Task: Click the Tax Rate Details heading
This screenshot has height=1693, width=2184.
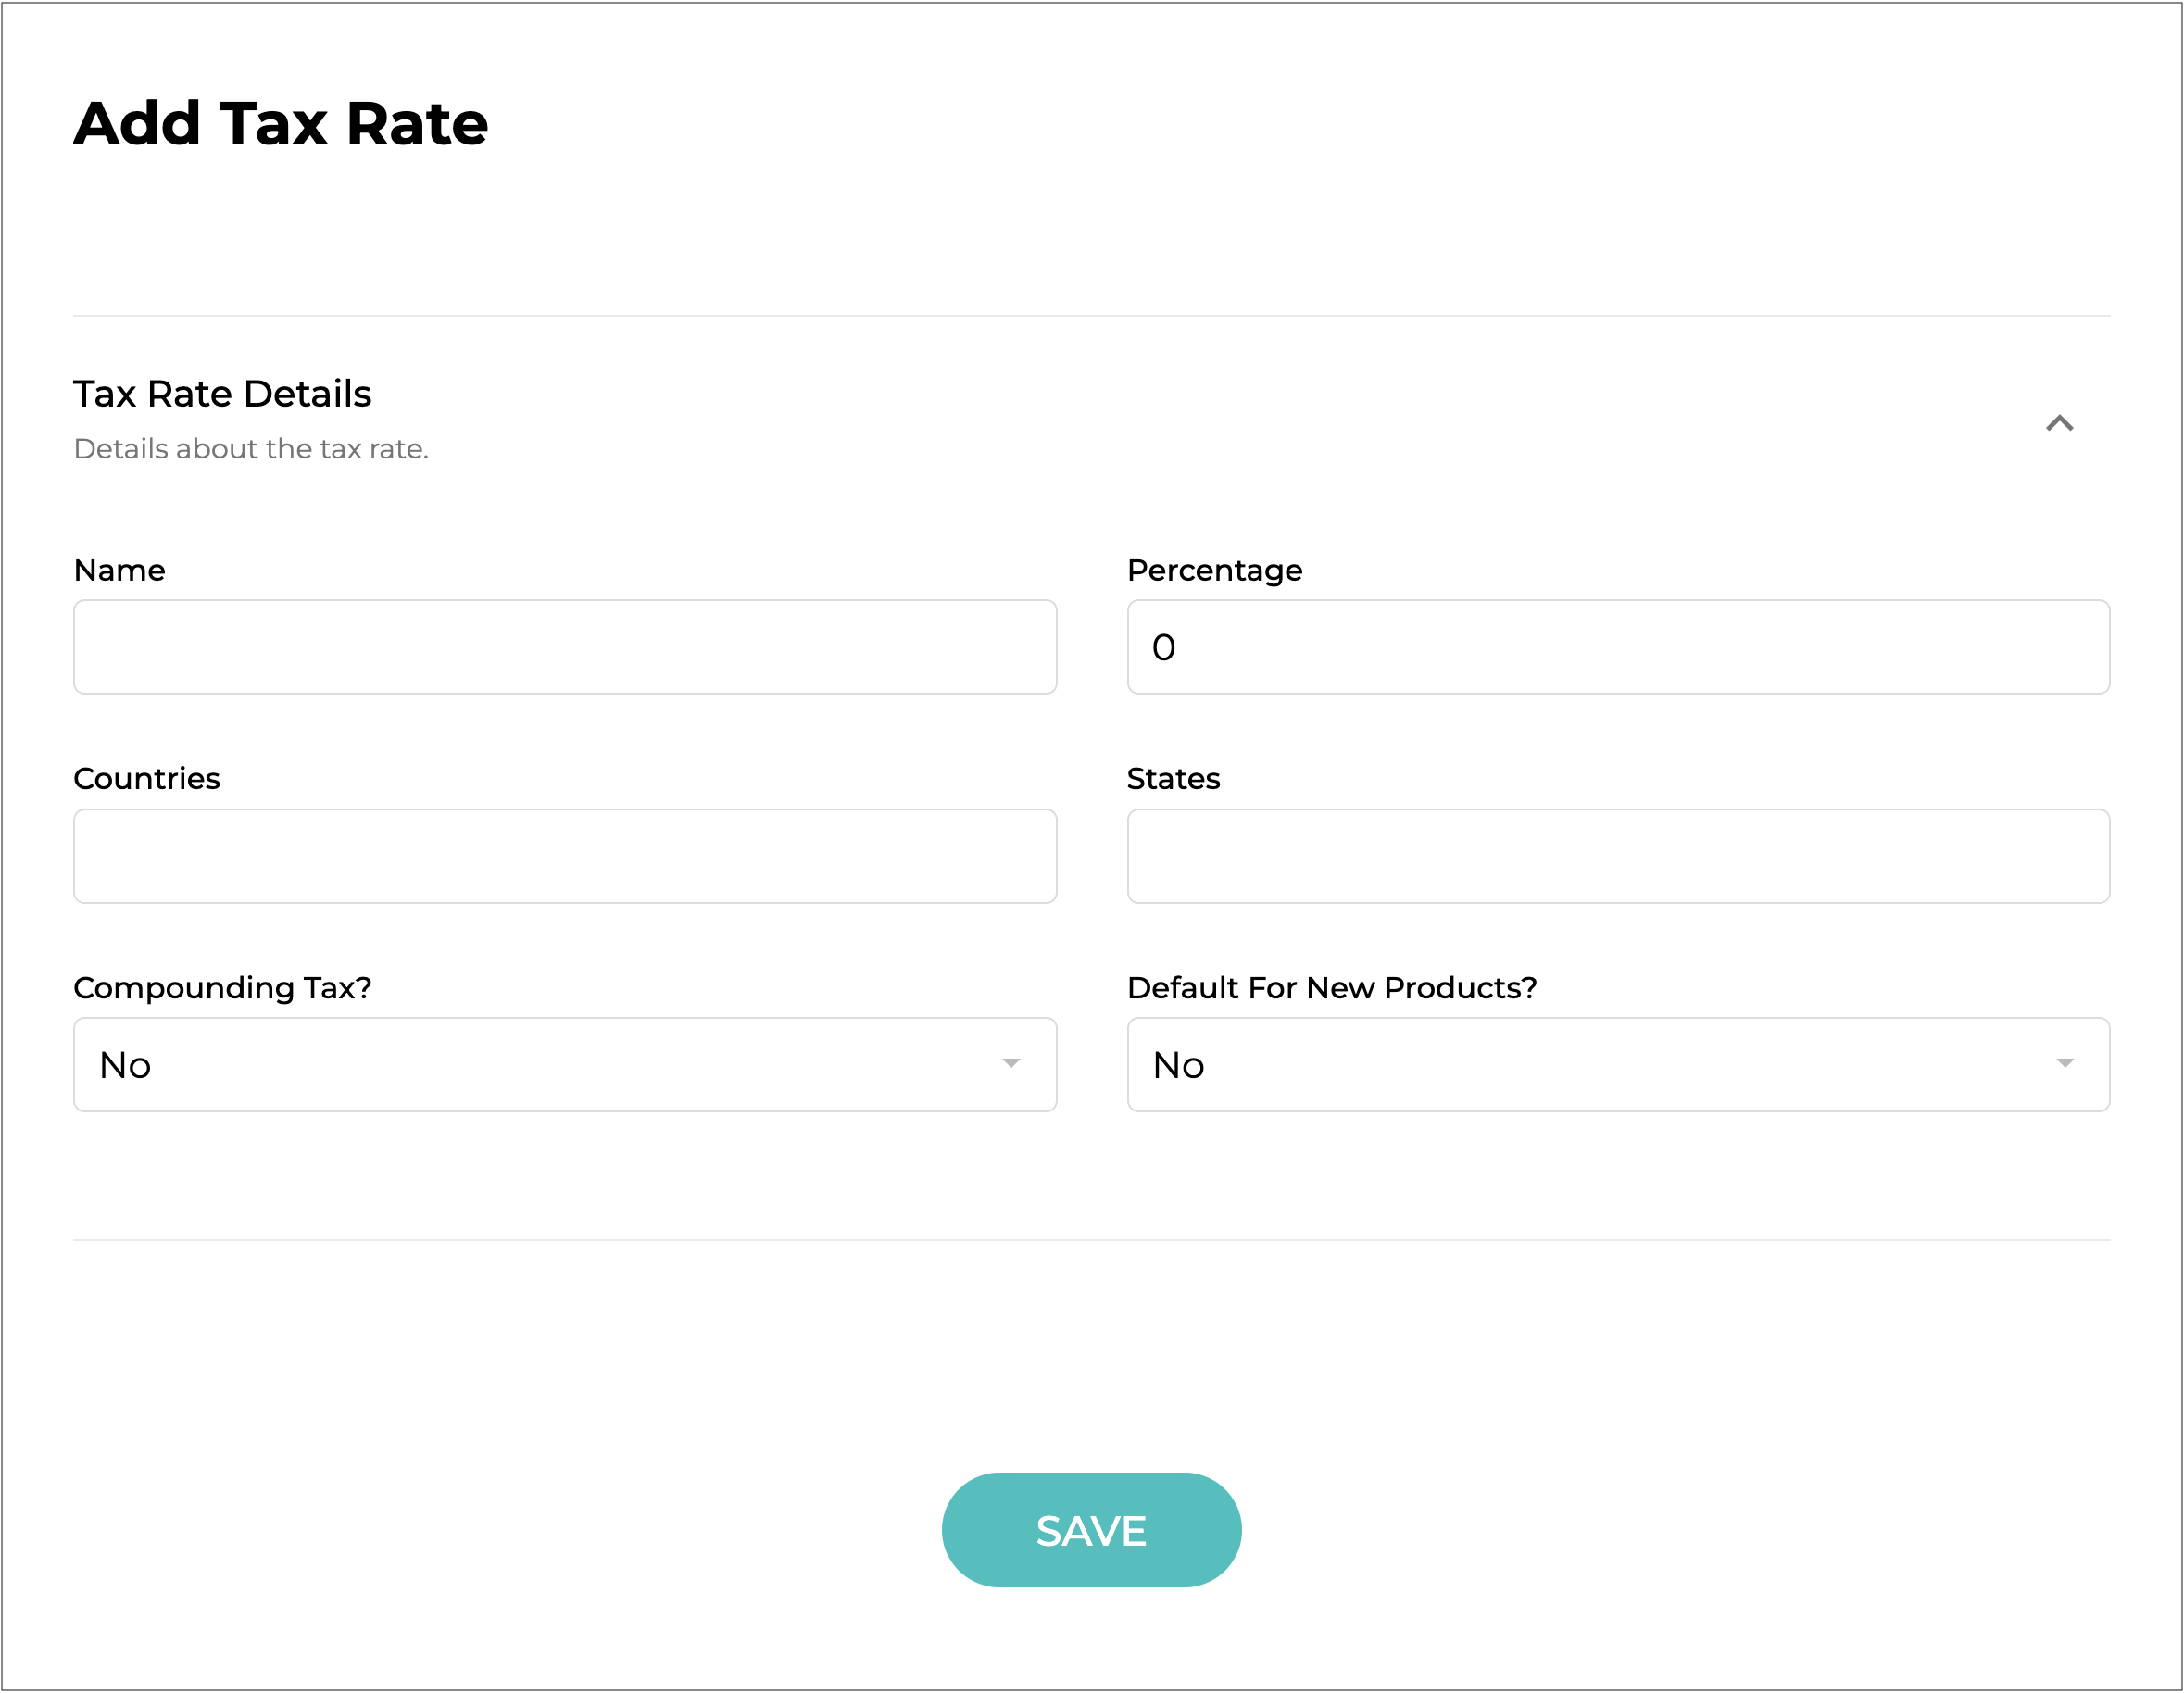Action: click(222, 394)
